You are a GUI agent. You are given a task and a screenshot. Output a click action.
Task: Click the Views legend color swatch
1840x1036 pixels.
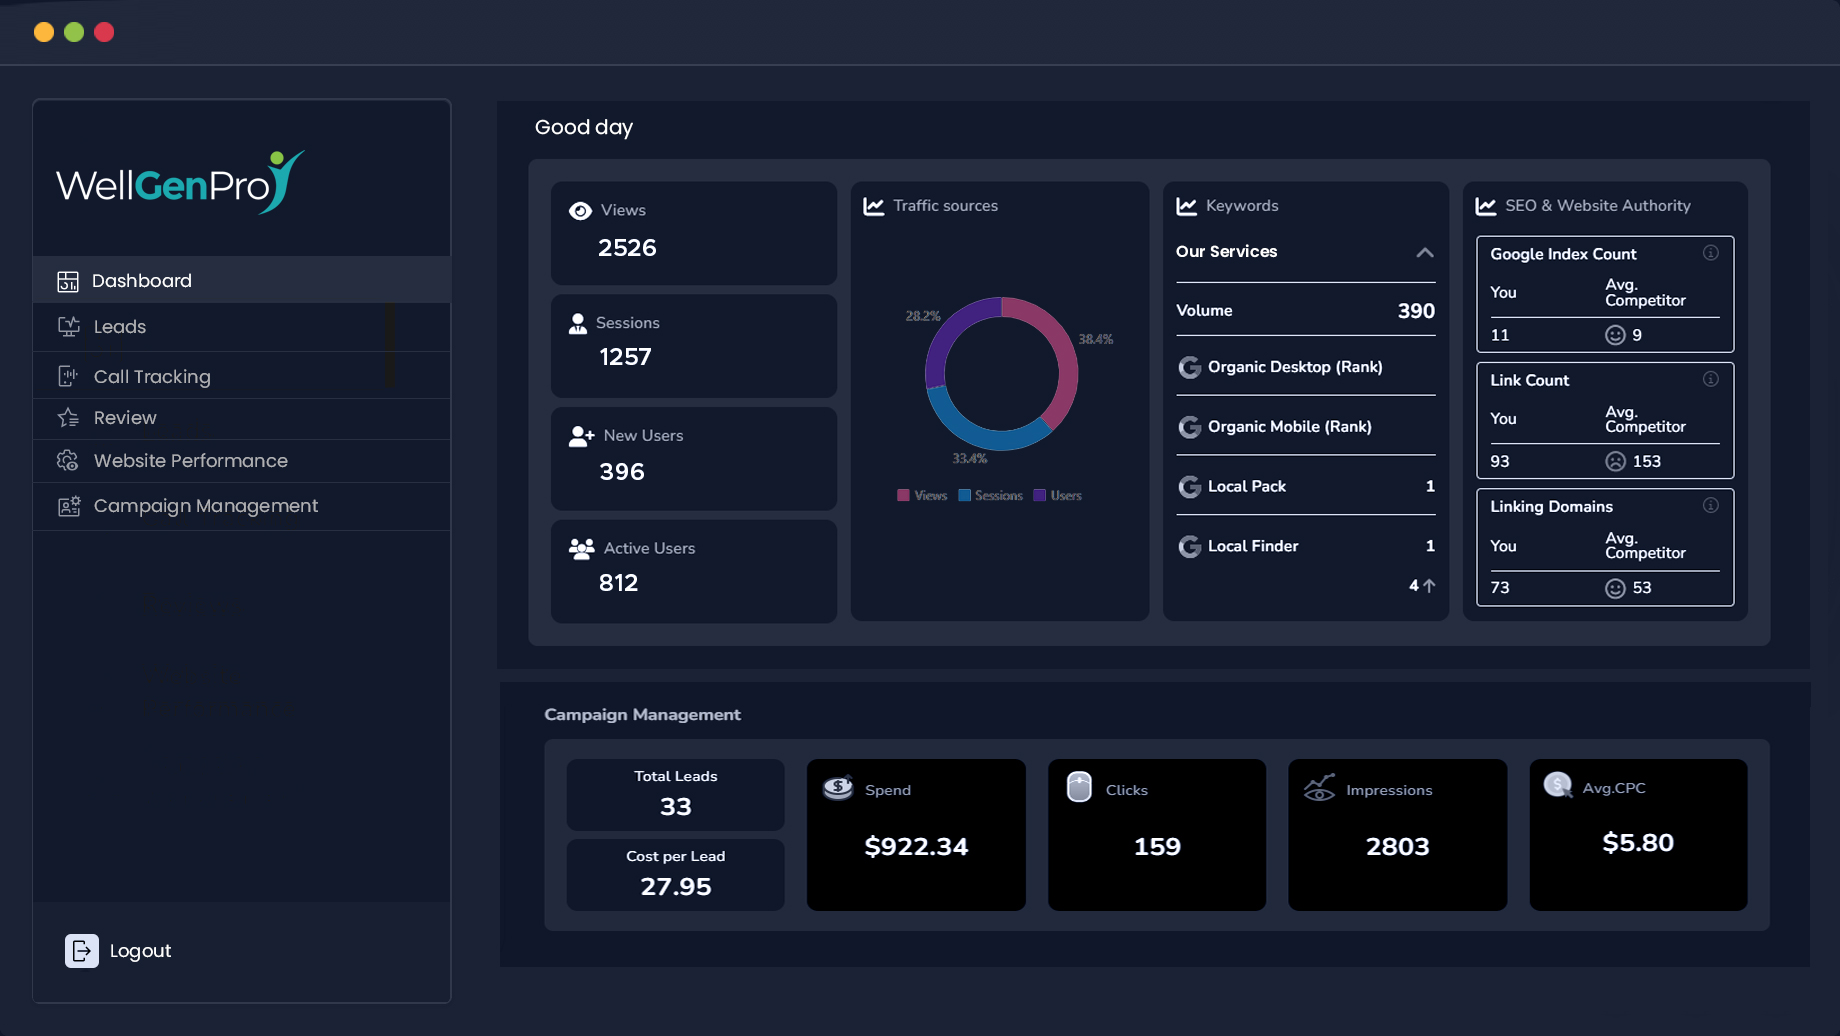[903, 496]
